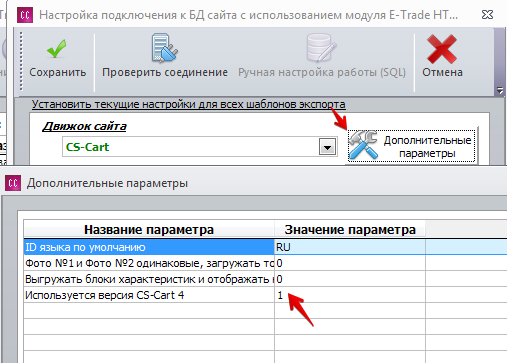Click the RU value cell
This screenshot has width=507, height=363.
point(350,247)
